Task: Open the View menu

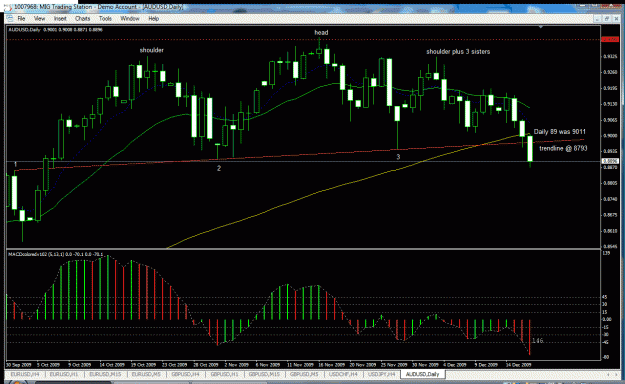Action: pyautogui.click(x=39, y=19)
